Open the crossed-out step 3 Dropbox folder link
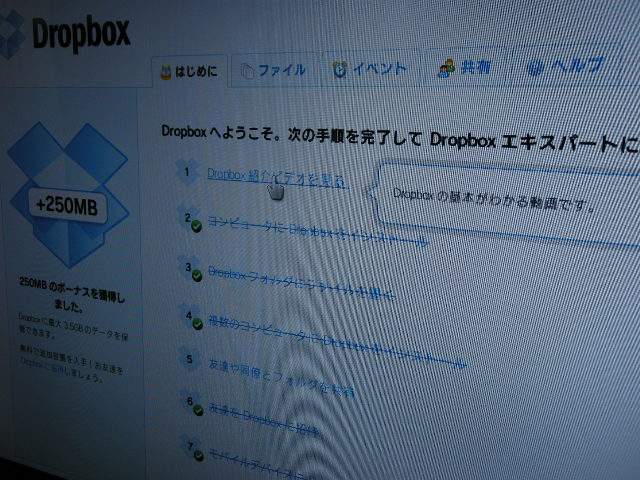This screenshot has height=480, width=640. tap(301, 283)
